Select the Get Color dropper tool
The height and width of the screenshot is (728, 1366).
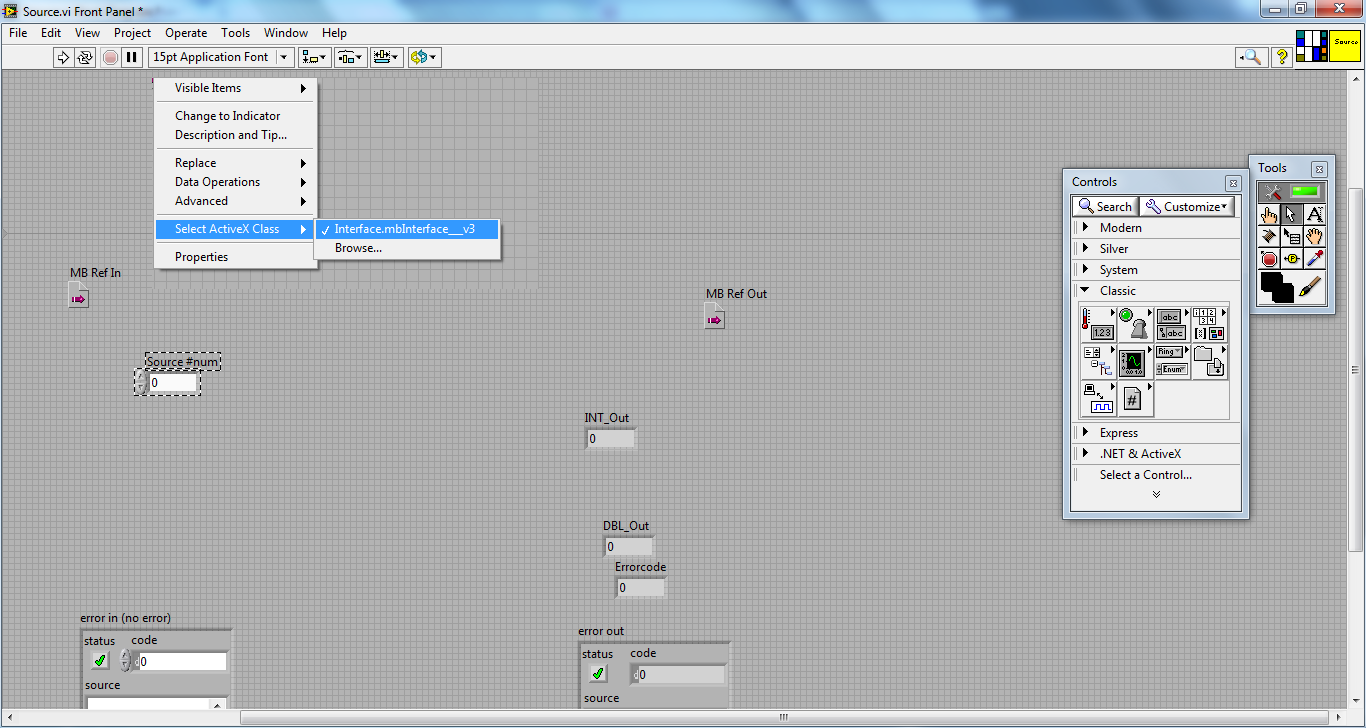coord(1315,259)
